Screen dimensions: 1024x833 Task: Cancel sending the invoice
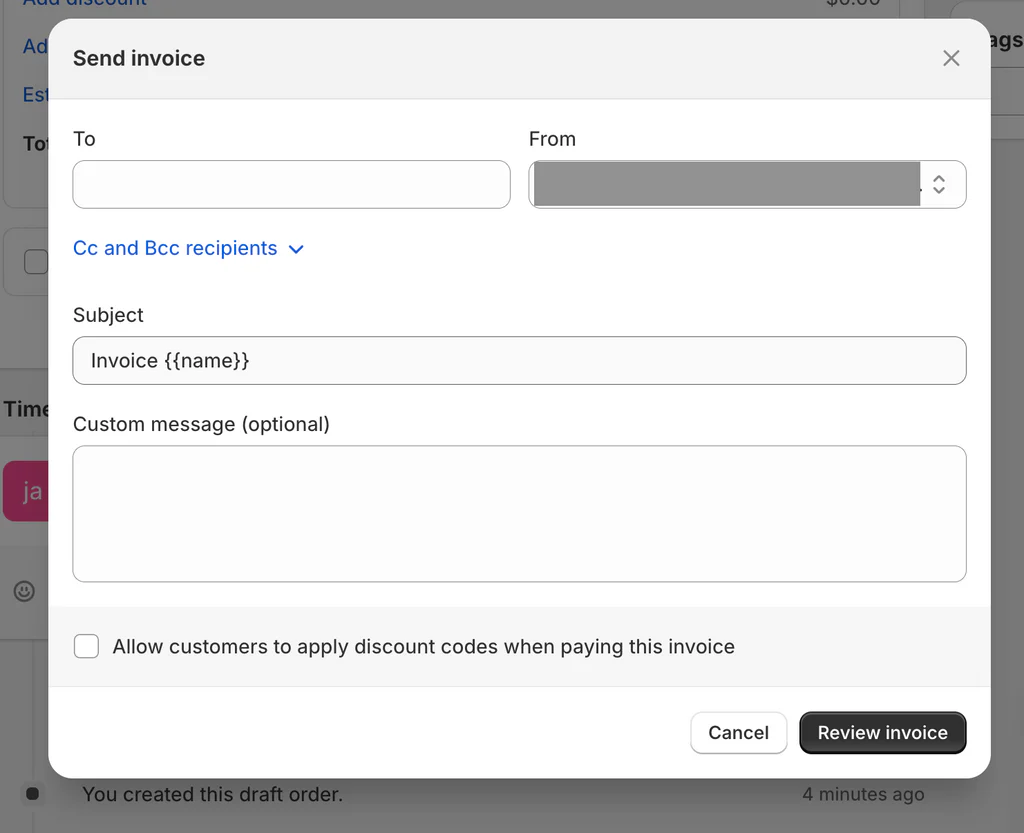(739, 732)
